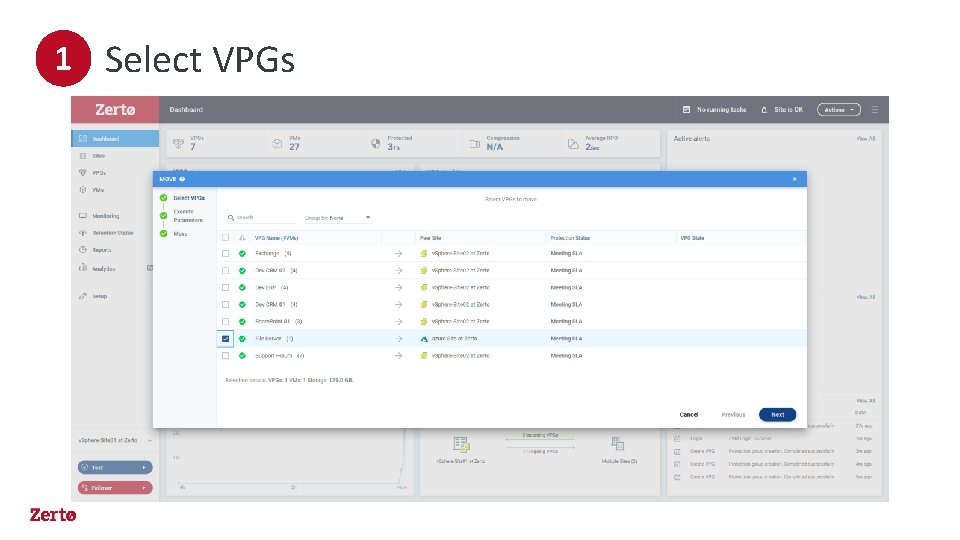
Task: Click the Test button
Action: click(115, 468)
